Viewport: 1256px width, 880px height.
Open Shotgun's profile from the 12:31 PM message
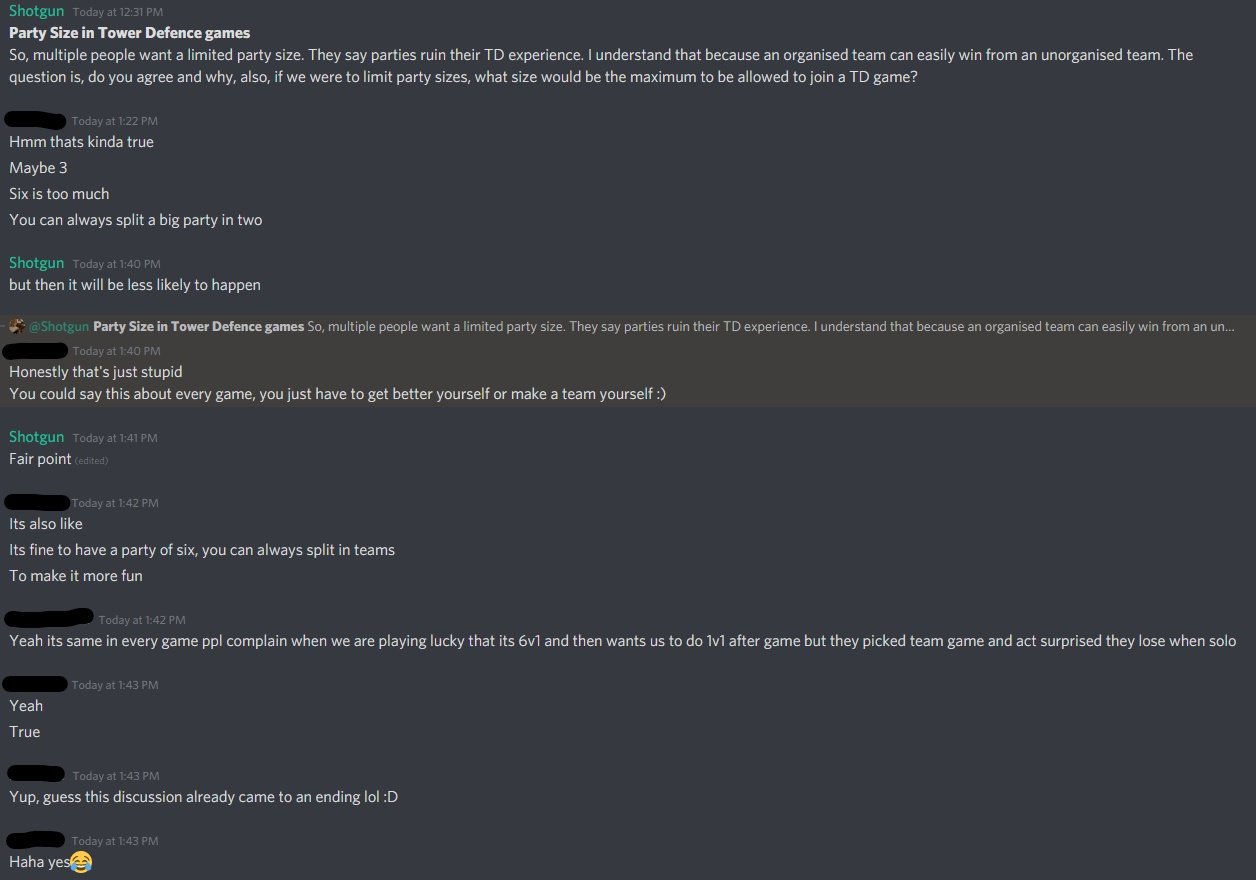(x=37, y=11)
